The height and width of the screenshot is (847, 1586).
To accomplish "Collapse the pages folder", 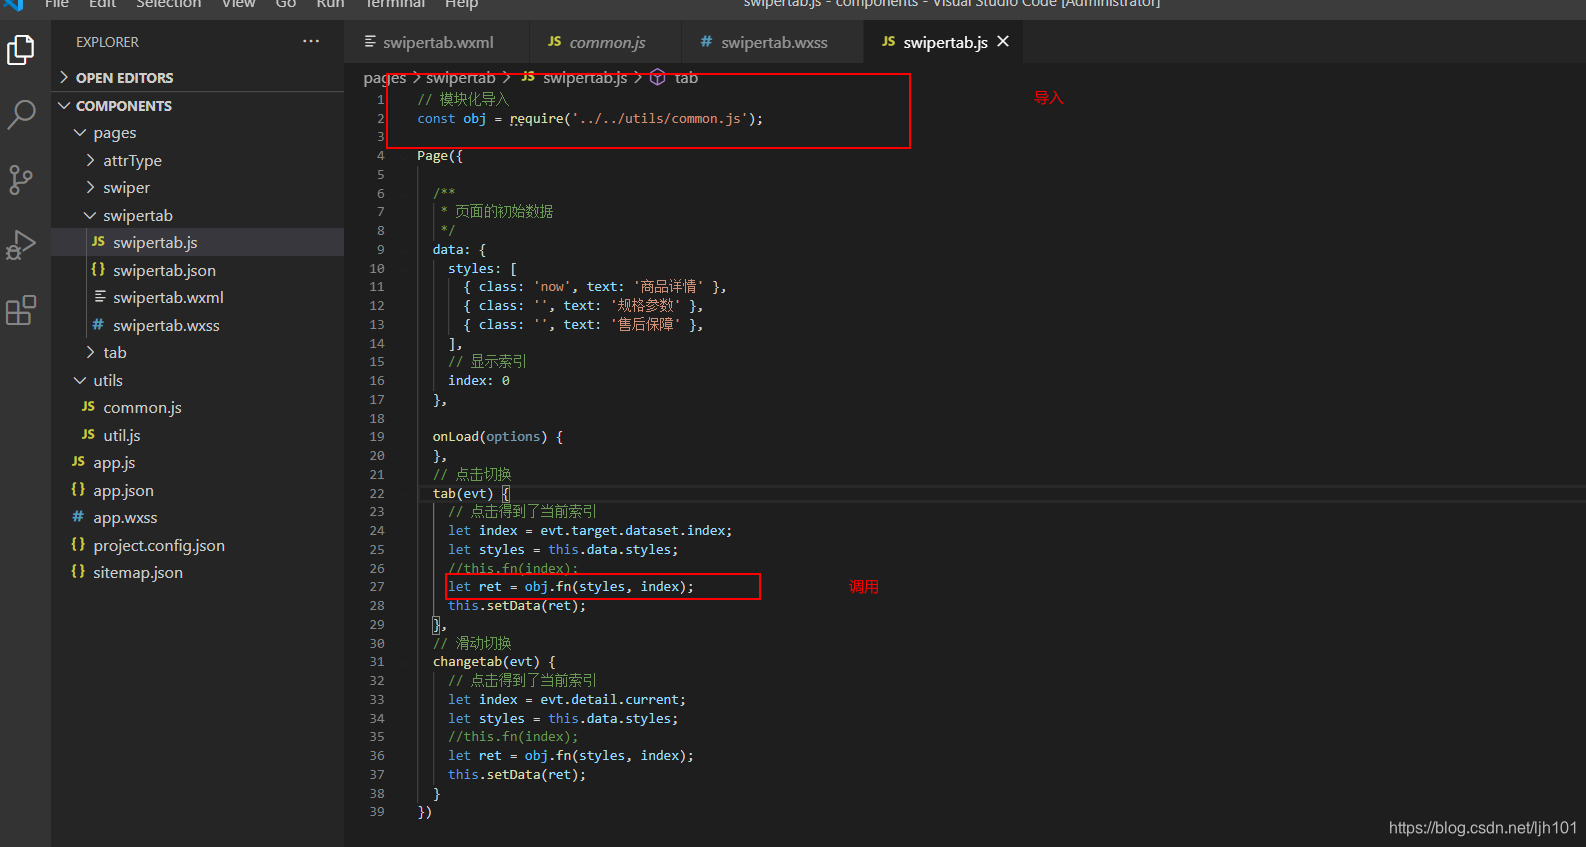I will point(197,133).
